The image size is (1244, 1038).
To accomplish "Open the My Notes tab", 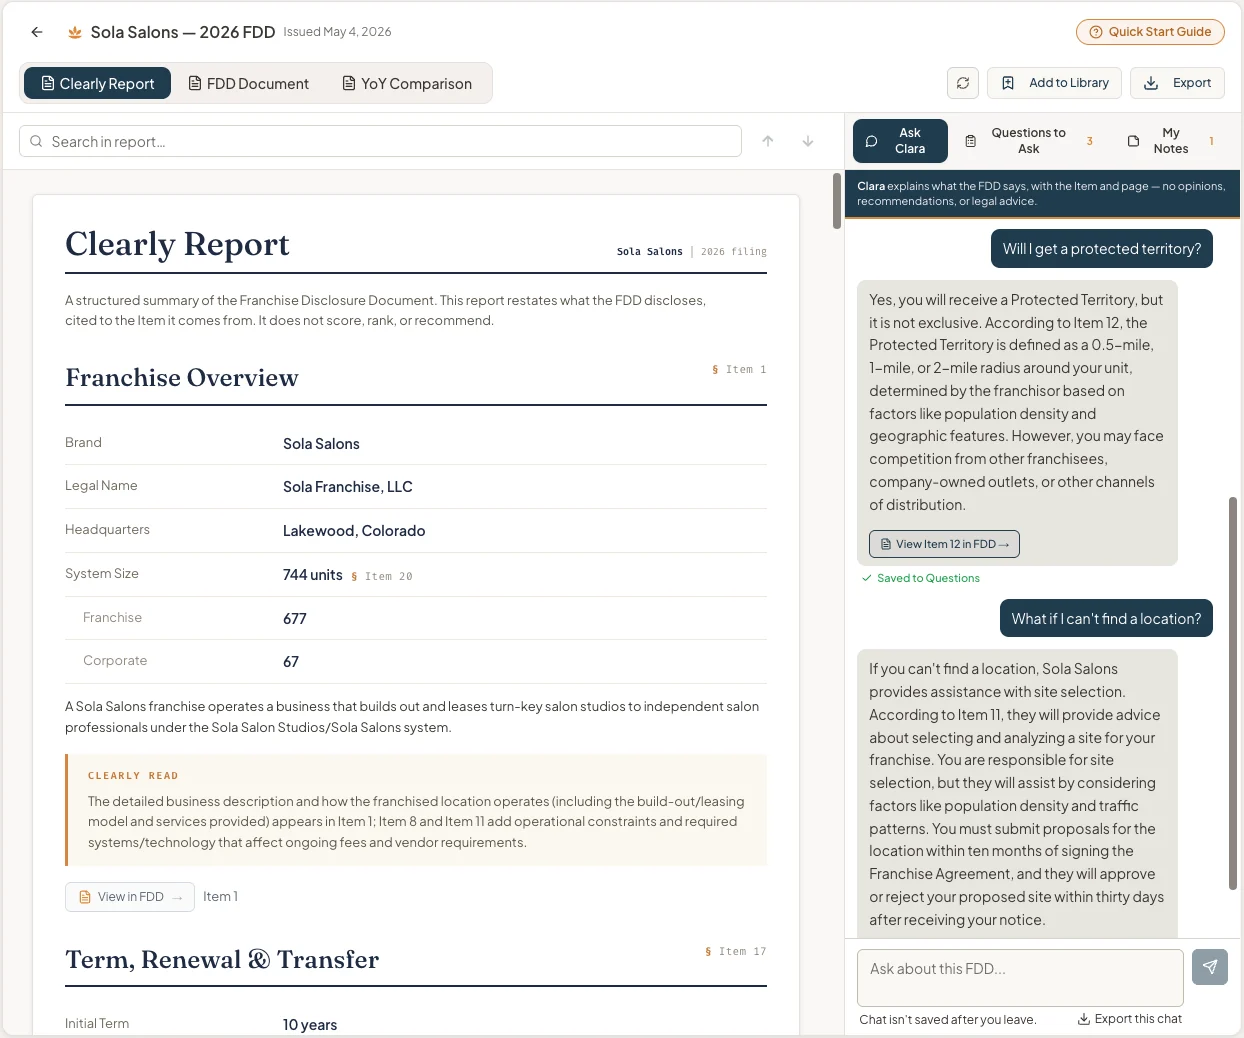I will [1170, 141].
